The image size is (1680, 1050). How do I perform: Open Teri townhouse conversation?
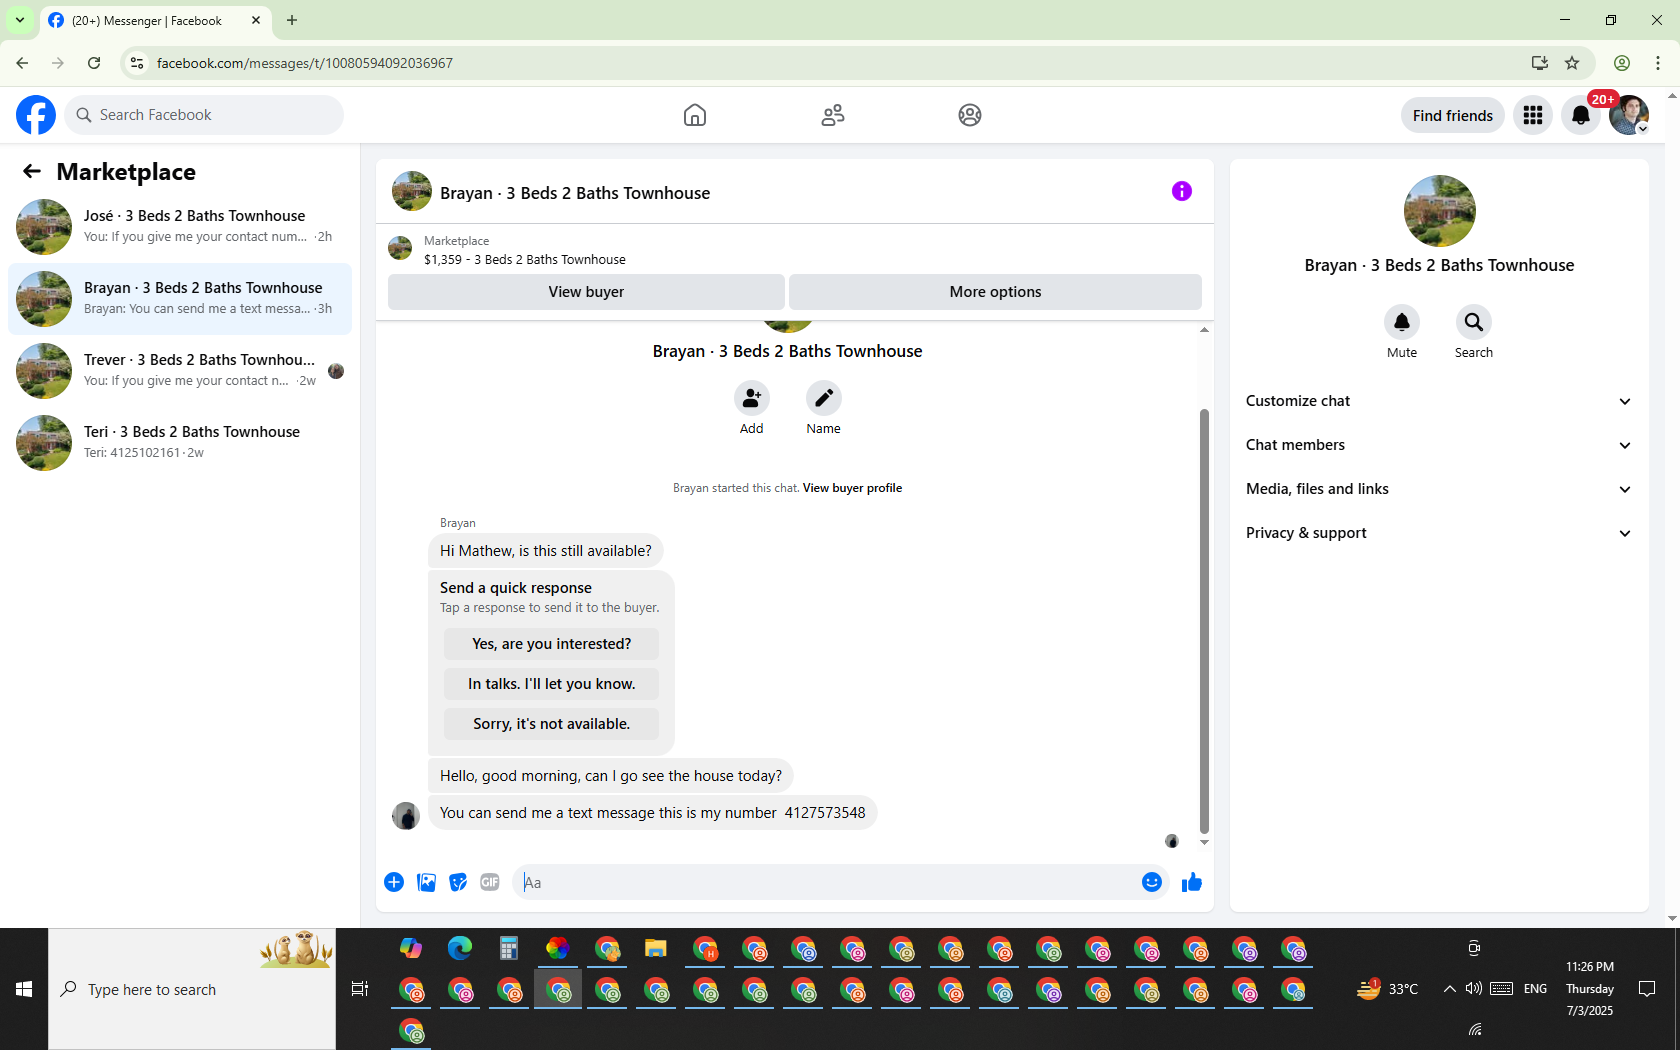(180, 443)
